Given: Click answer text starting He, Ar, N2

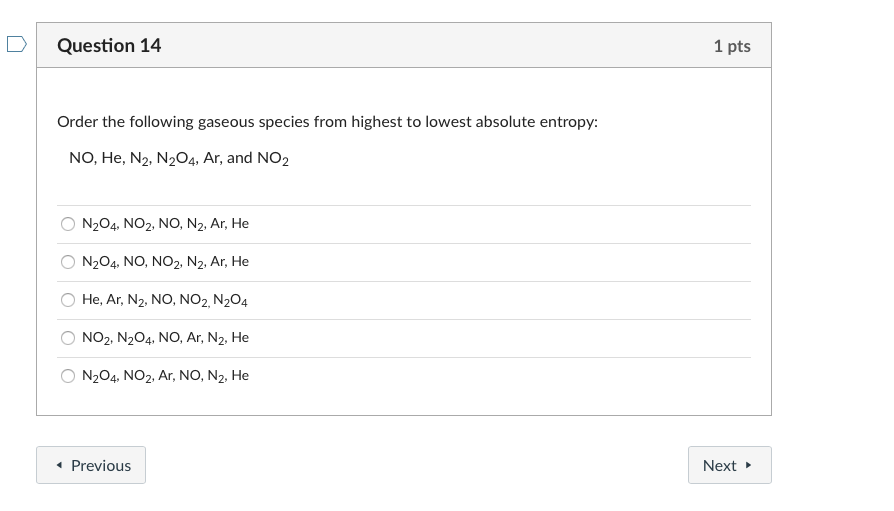Looking at the screenshot, I should 165,300.
